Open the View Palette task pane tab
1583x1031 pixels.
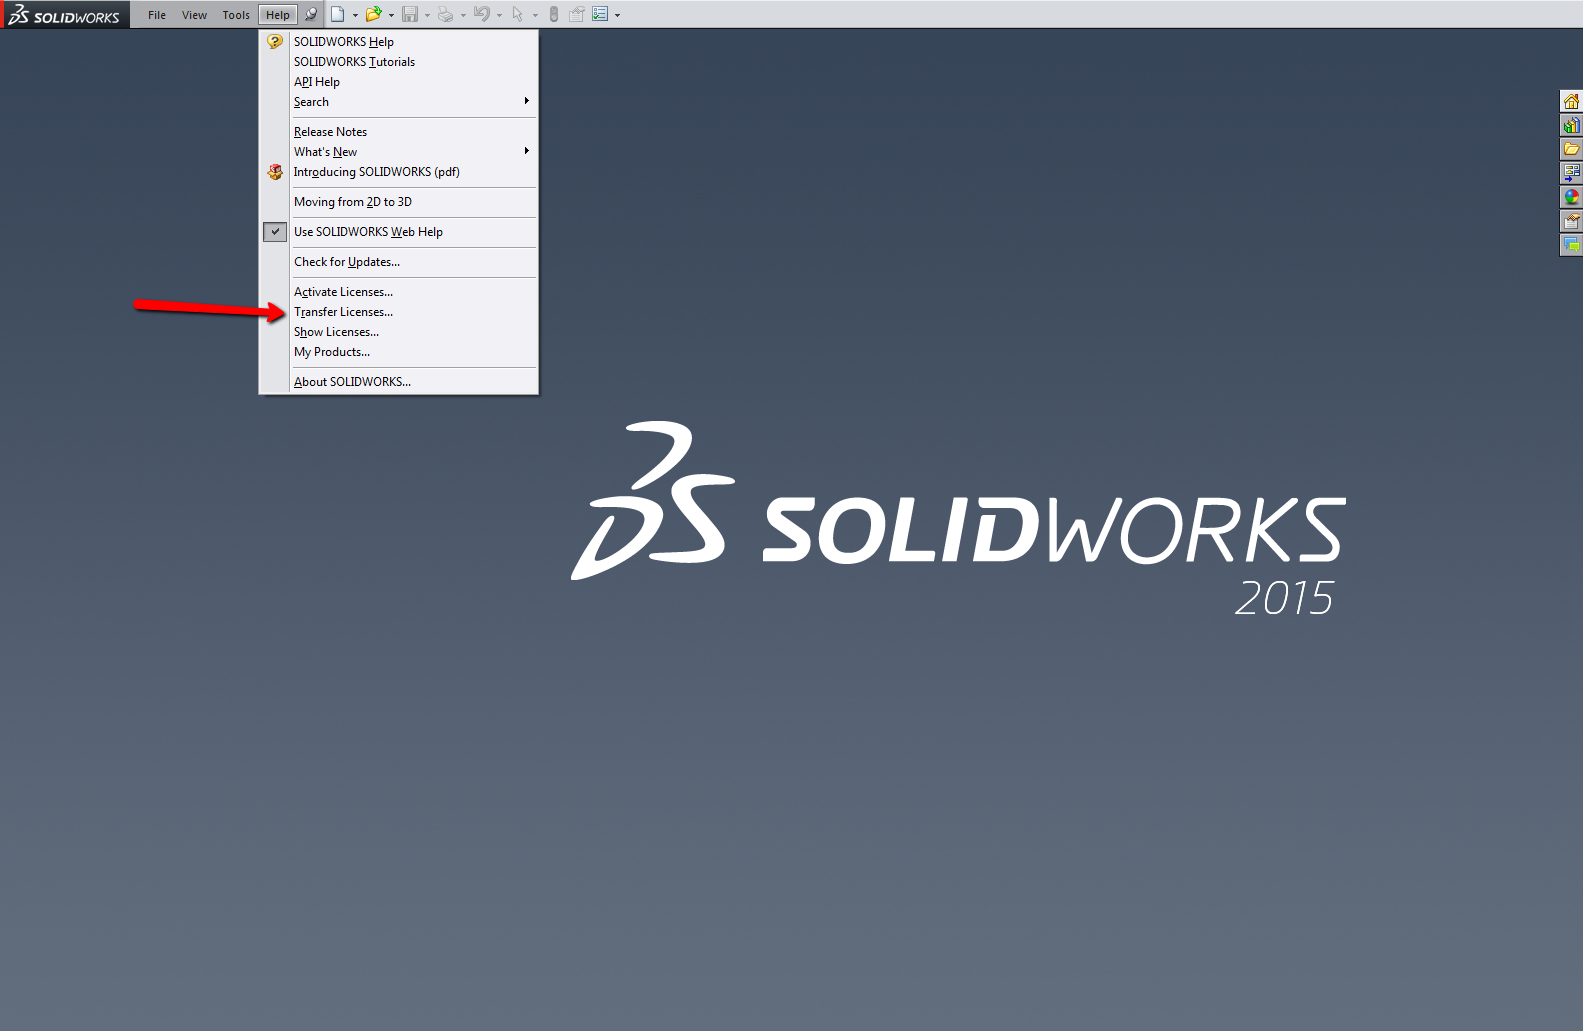click(1571, 173)
